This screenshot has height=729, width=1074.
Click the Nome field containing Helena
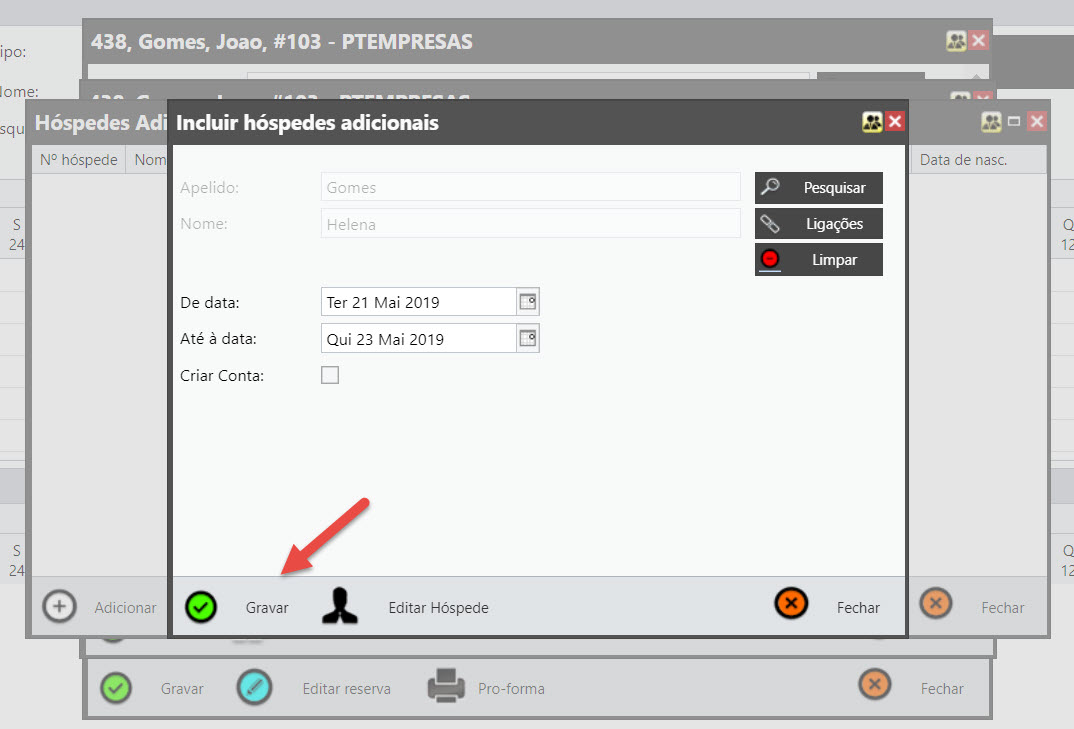coord(530,224)
